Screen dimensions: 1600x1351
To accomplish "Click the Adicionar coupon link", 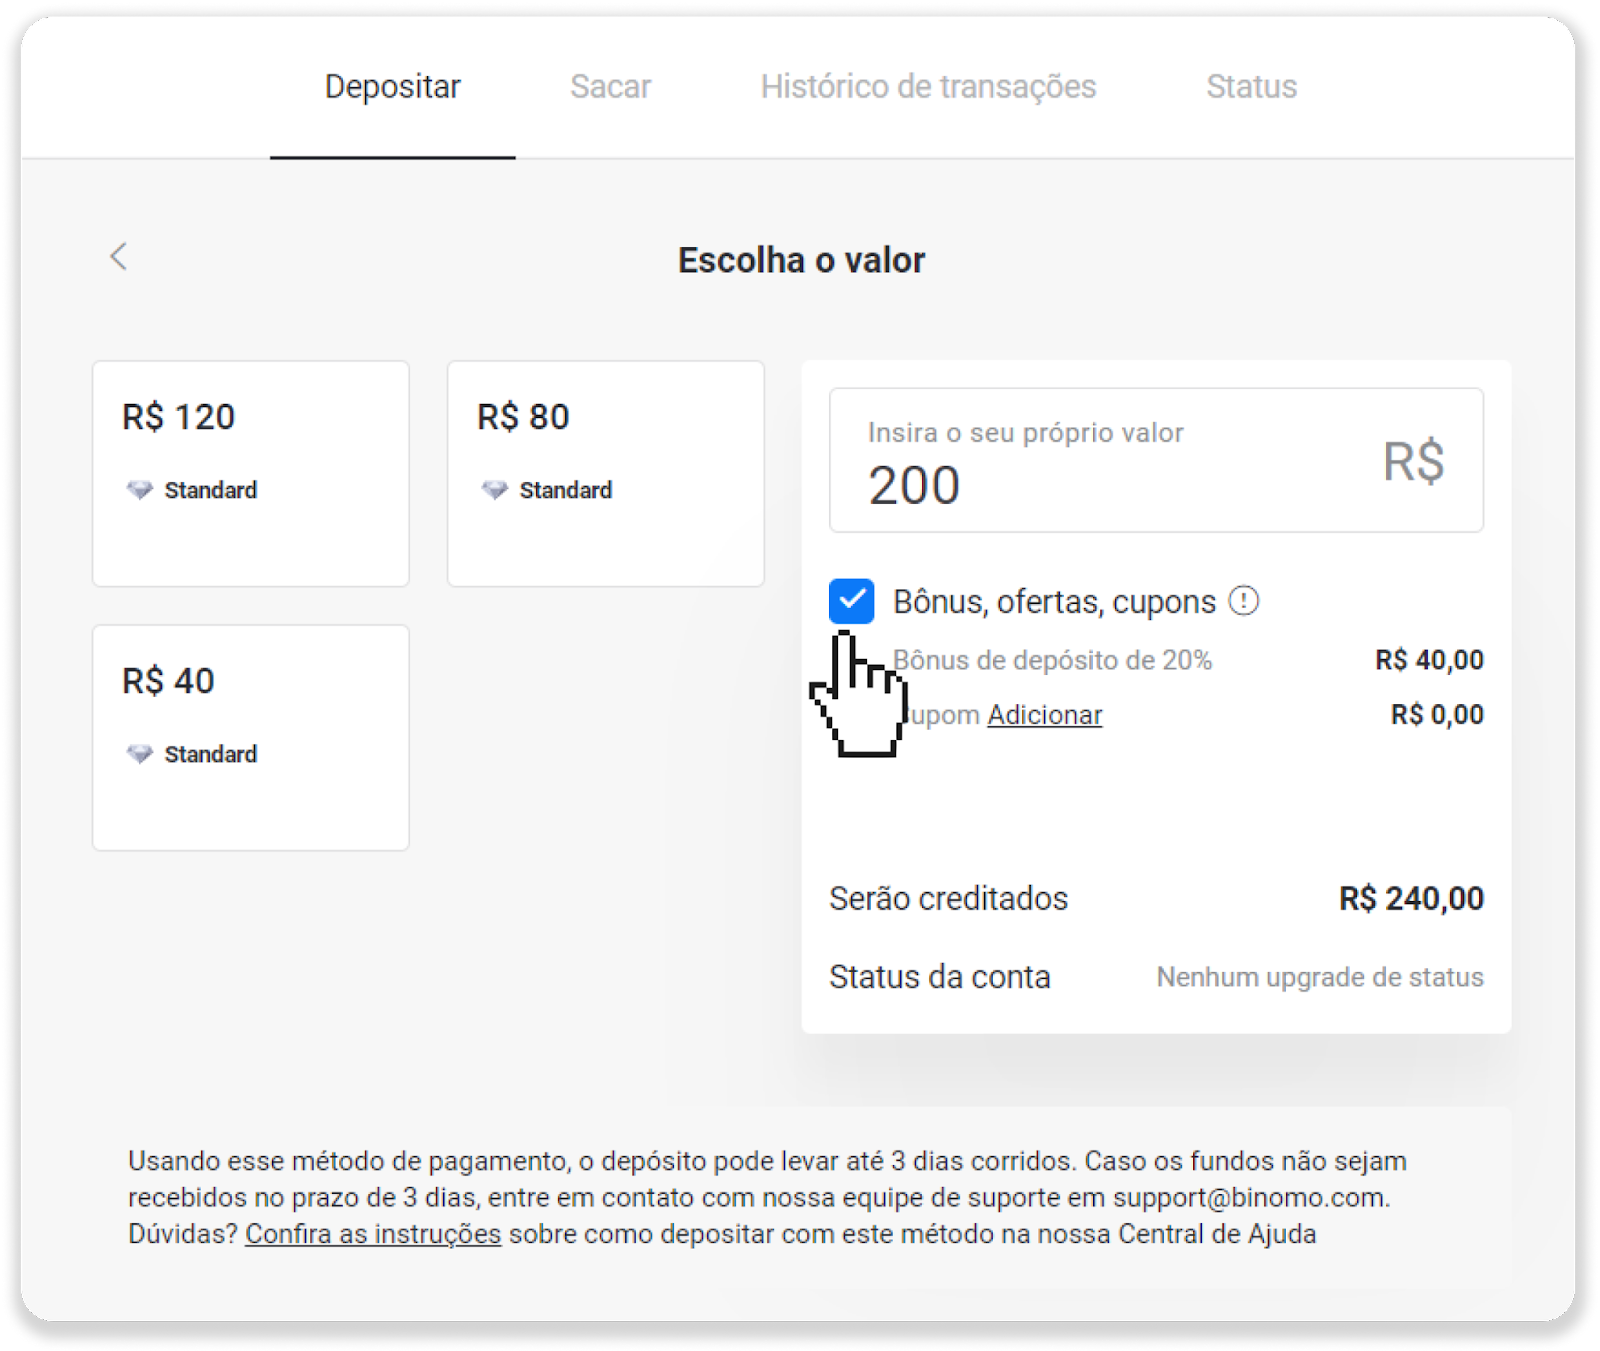I will [1044, 715].
